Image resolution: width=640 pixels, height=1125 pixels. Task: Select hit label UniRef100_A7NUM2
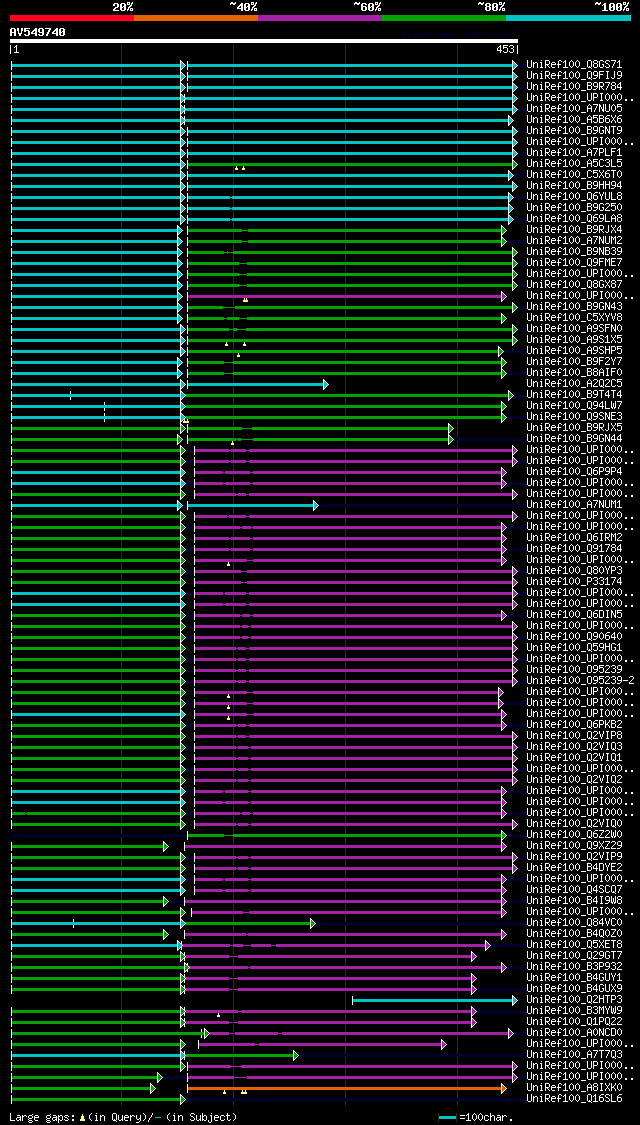pyautogui.click(x=574, y=240)
